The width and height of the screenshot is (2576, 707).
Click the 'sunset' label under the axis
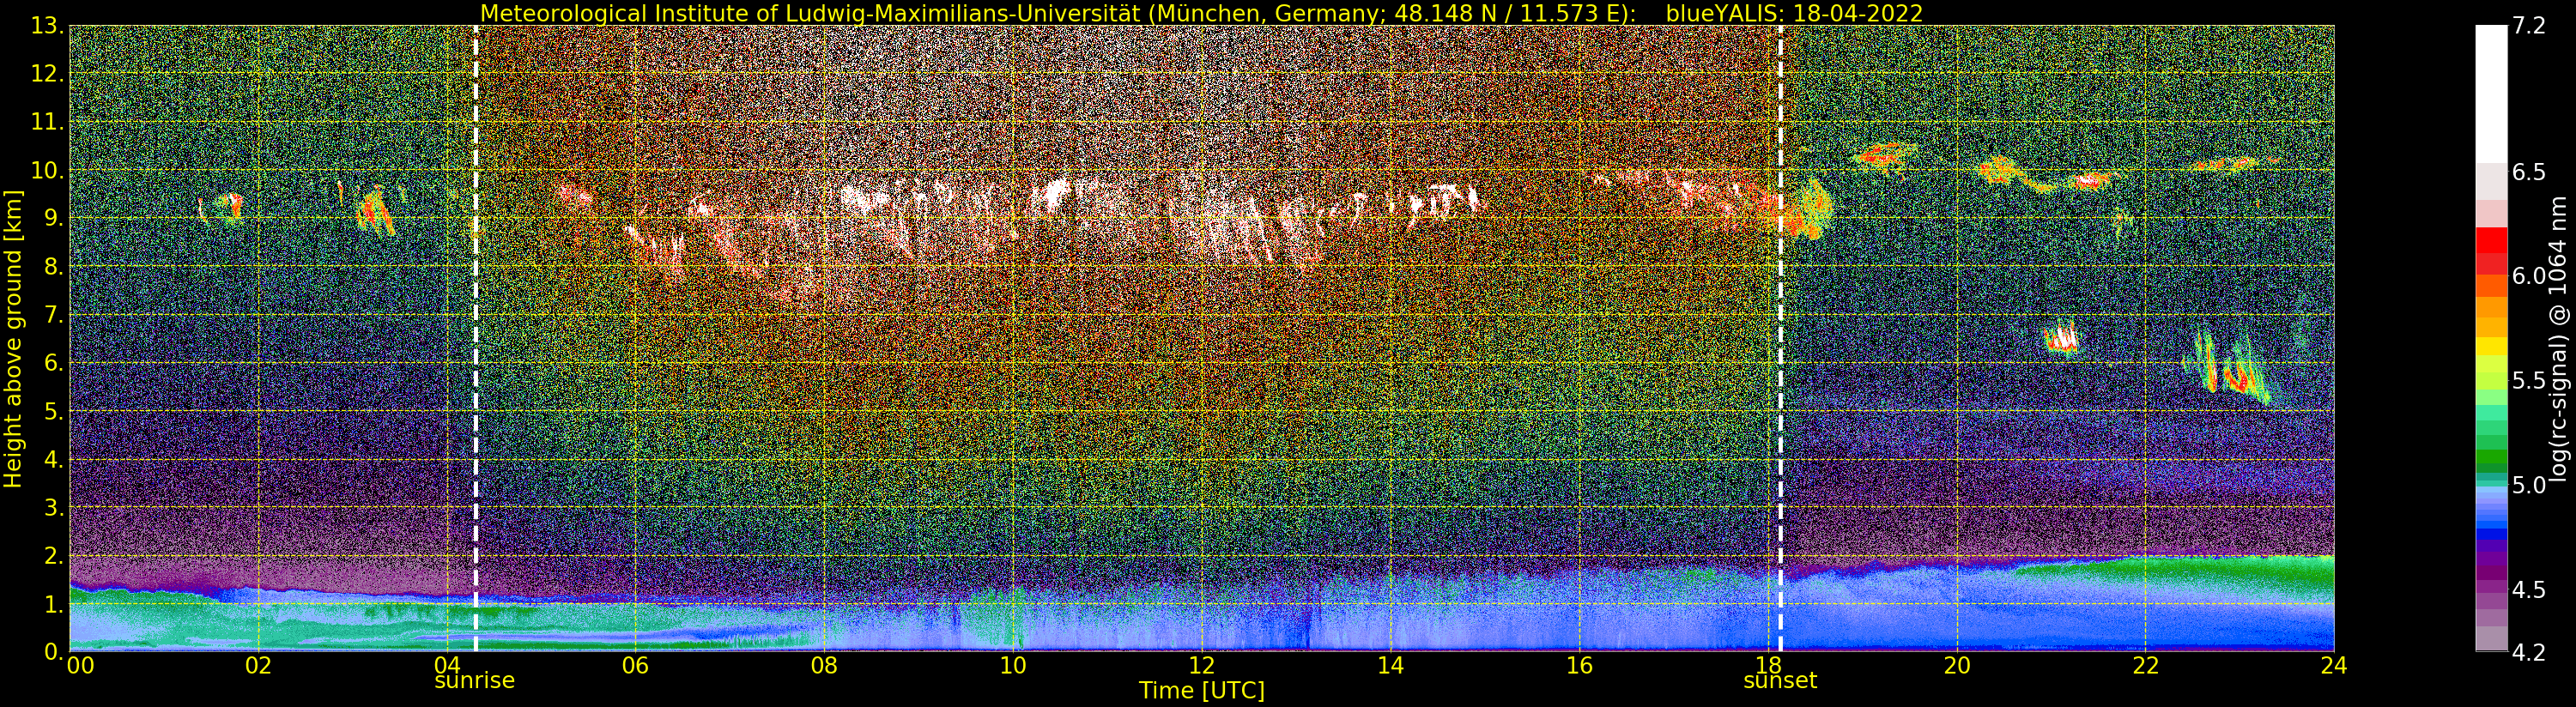point(1780,681)
